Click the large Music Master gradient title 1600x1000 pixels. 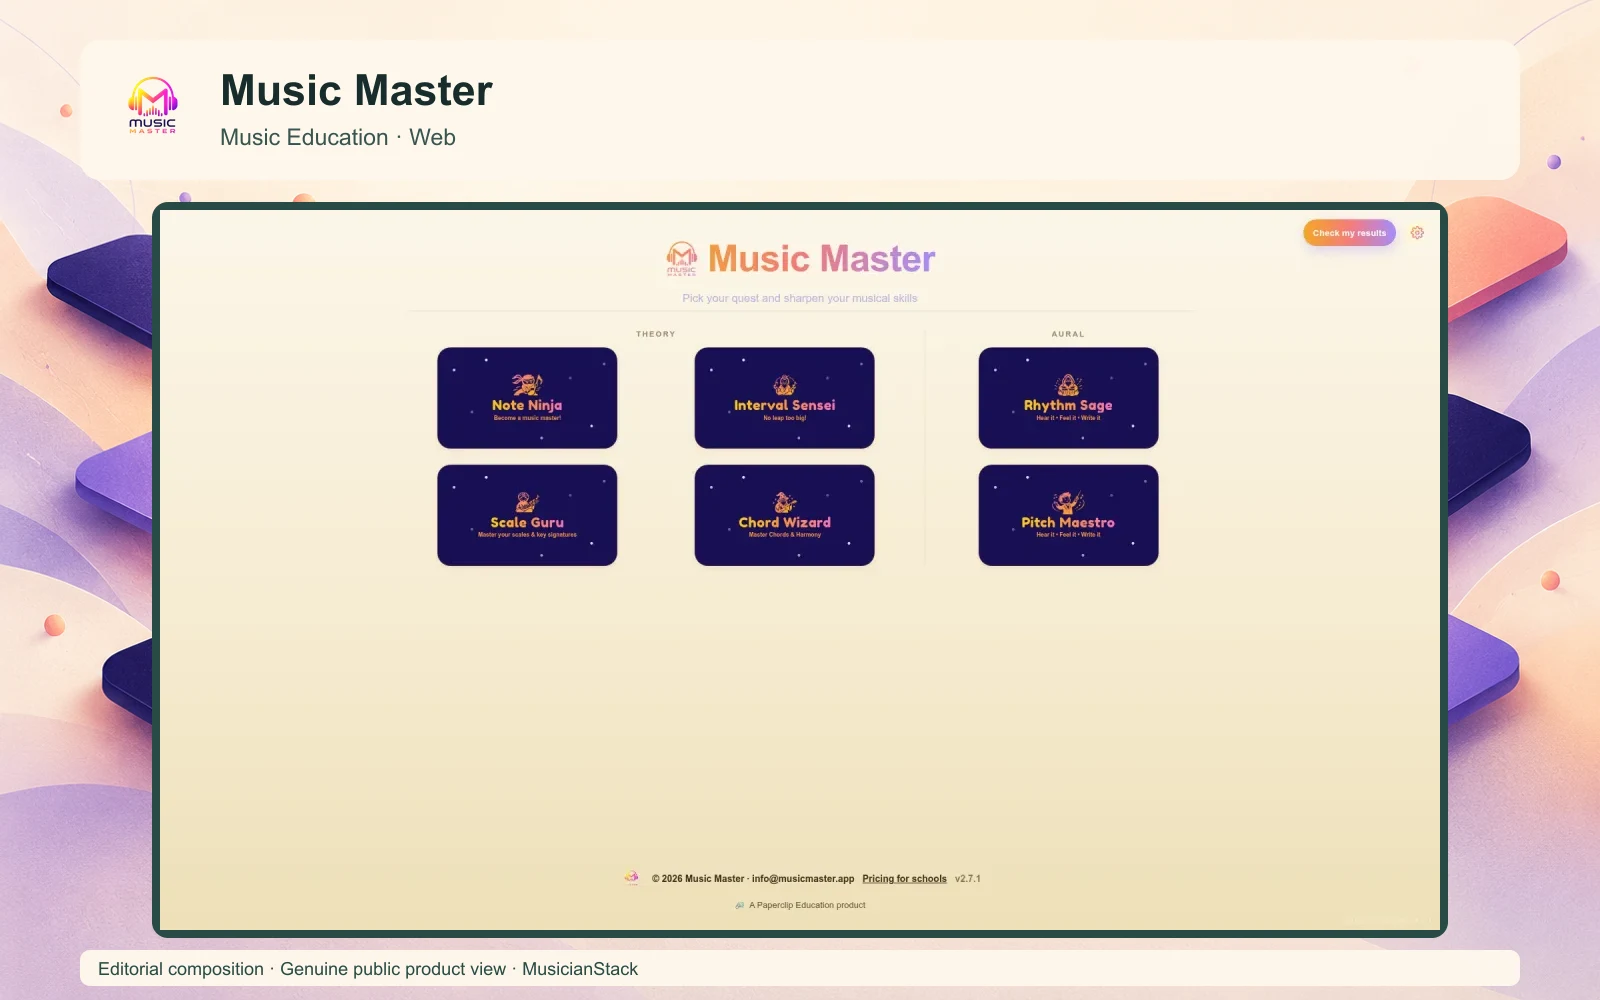822,259
